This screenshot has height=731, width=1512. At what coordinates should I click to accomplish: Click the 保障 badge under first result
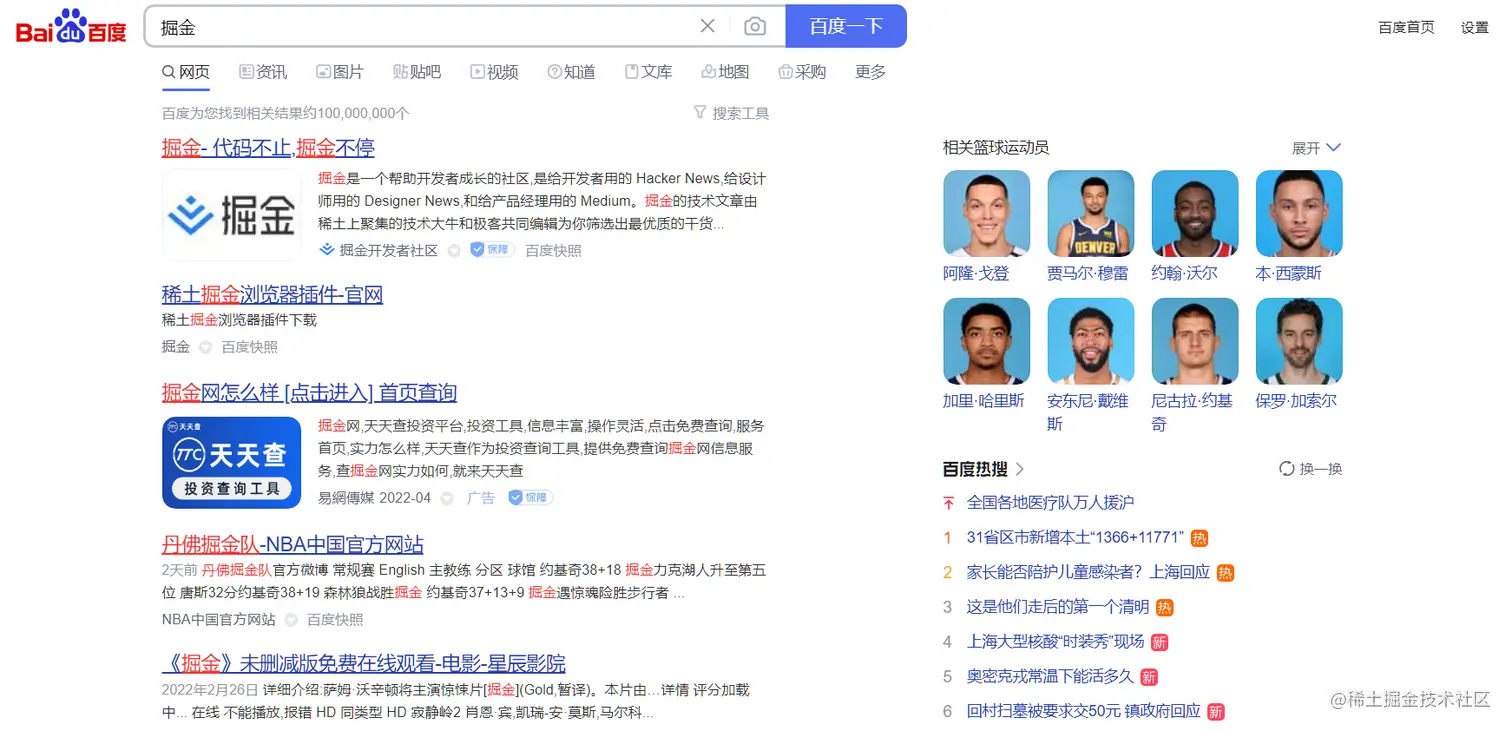[492, 250]
